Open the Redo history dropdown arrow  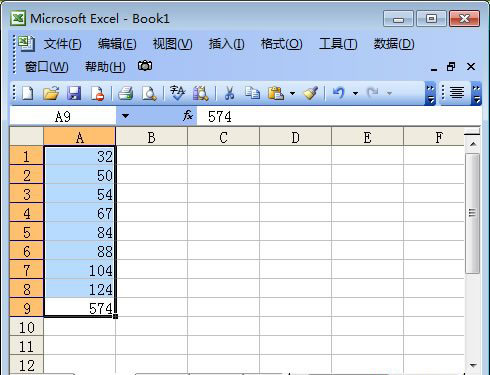[x=389, y=93]
